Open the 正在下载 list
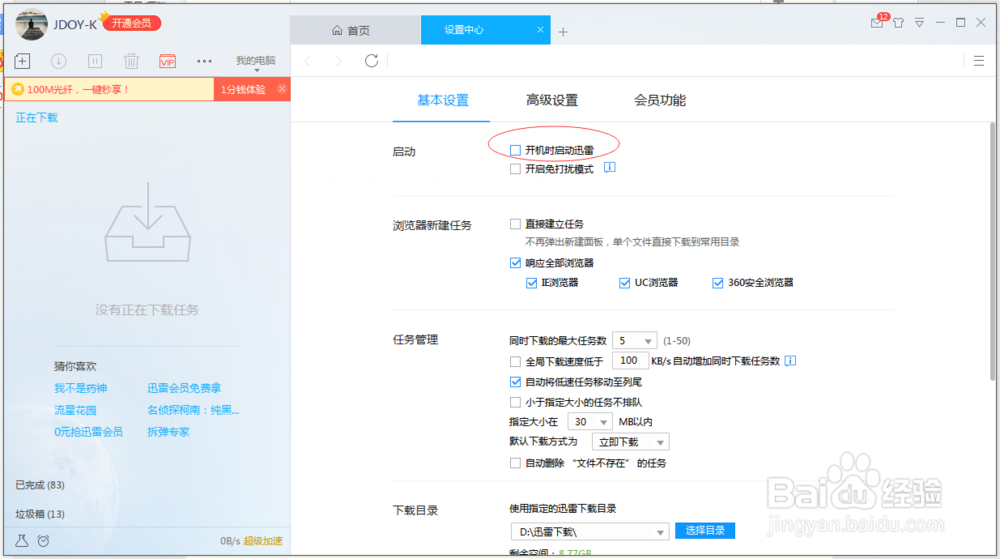Screen dimensions: 1000x559 click(x=36, y=118)
